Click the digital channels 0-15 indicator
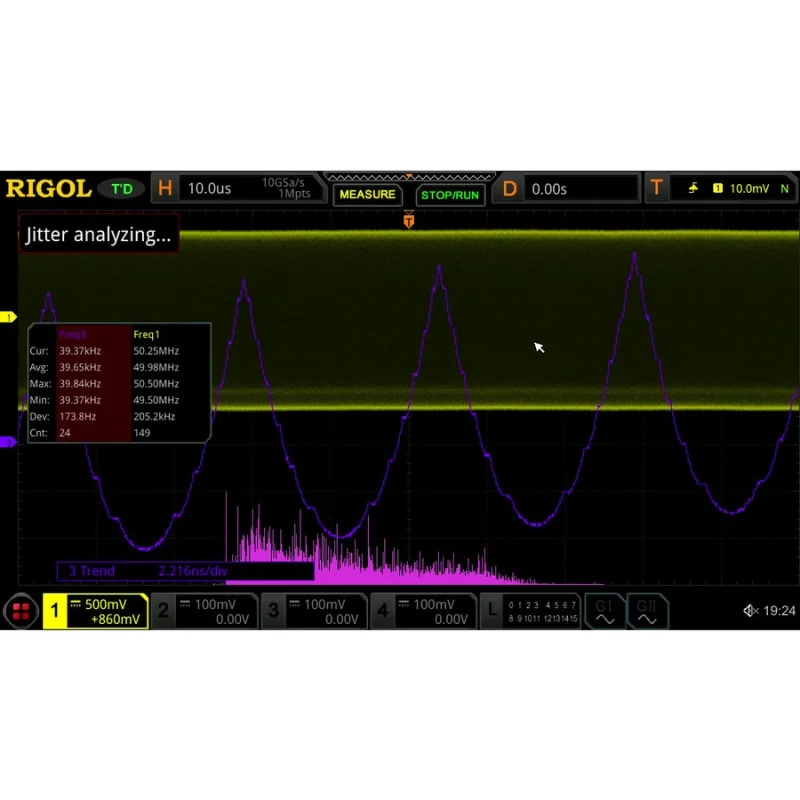This screenshot has width=800, height=800. [542, 611]
